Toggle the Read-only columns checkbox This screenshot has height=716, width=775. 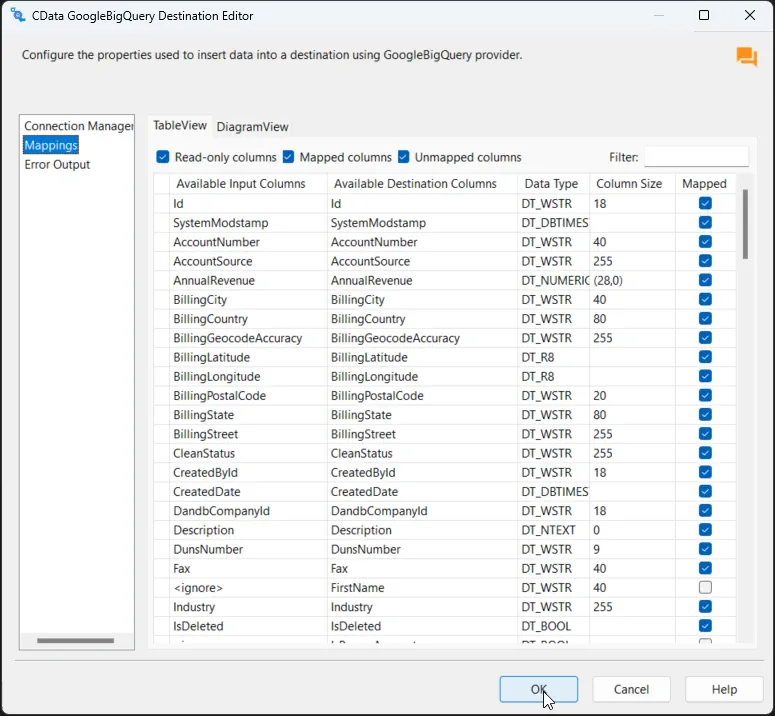[163, 157]
